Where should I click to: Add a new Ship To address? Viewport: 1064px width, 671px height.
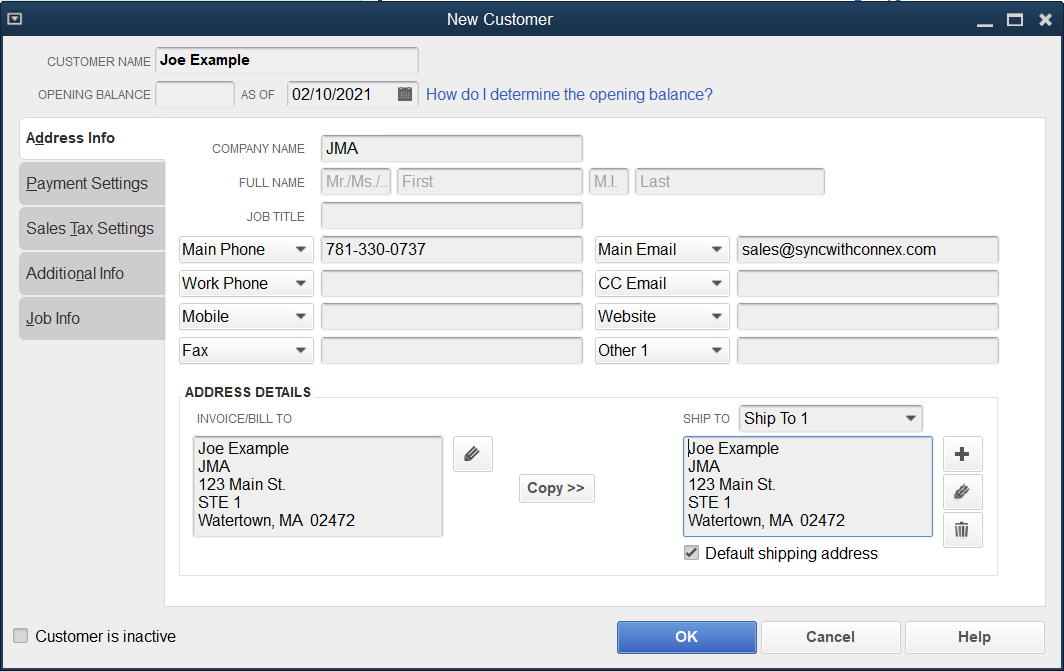click(962, 454)
